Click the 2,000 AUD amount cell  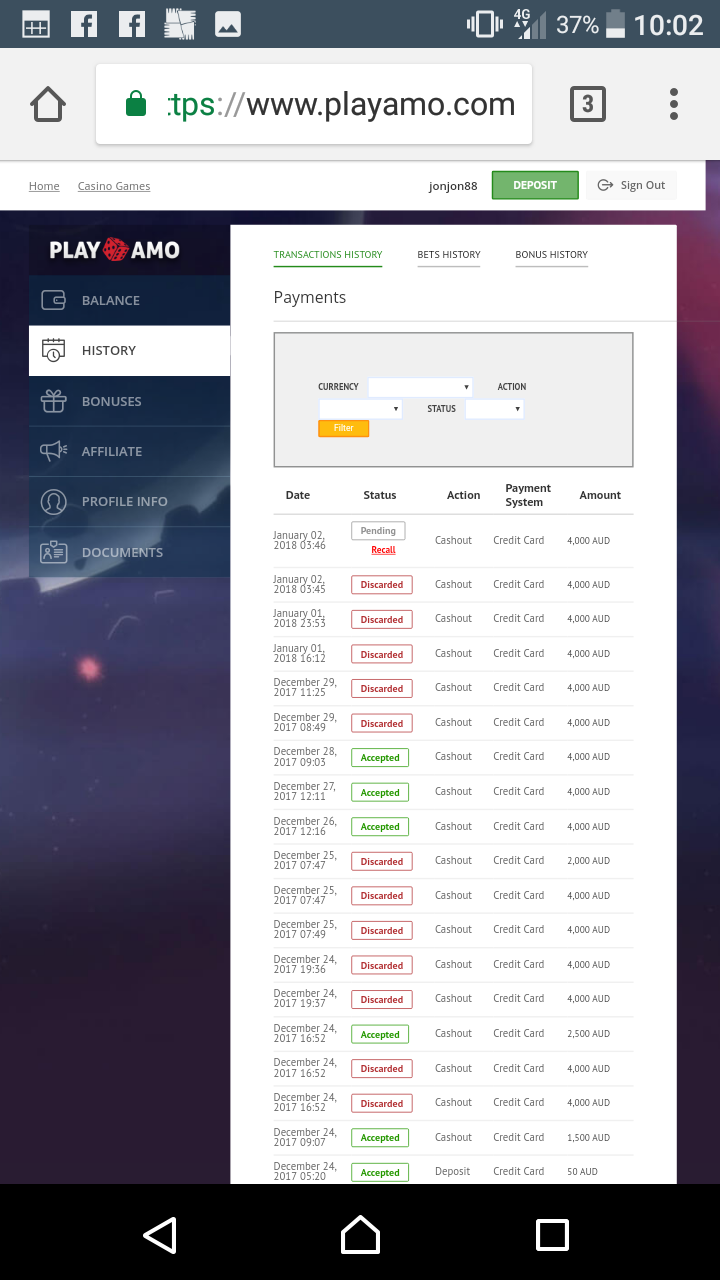588,861
